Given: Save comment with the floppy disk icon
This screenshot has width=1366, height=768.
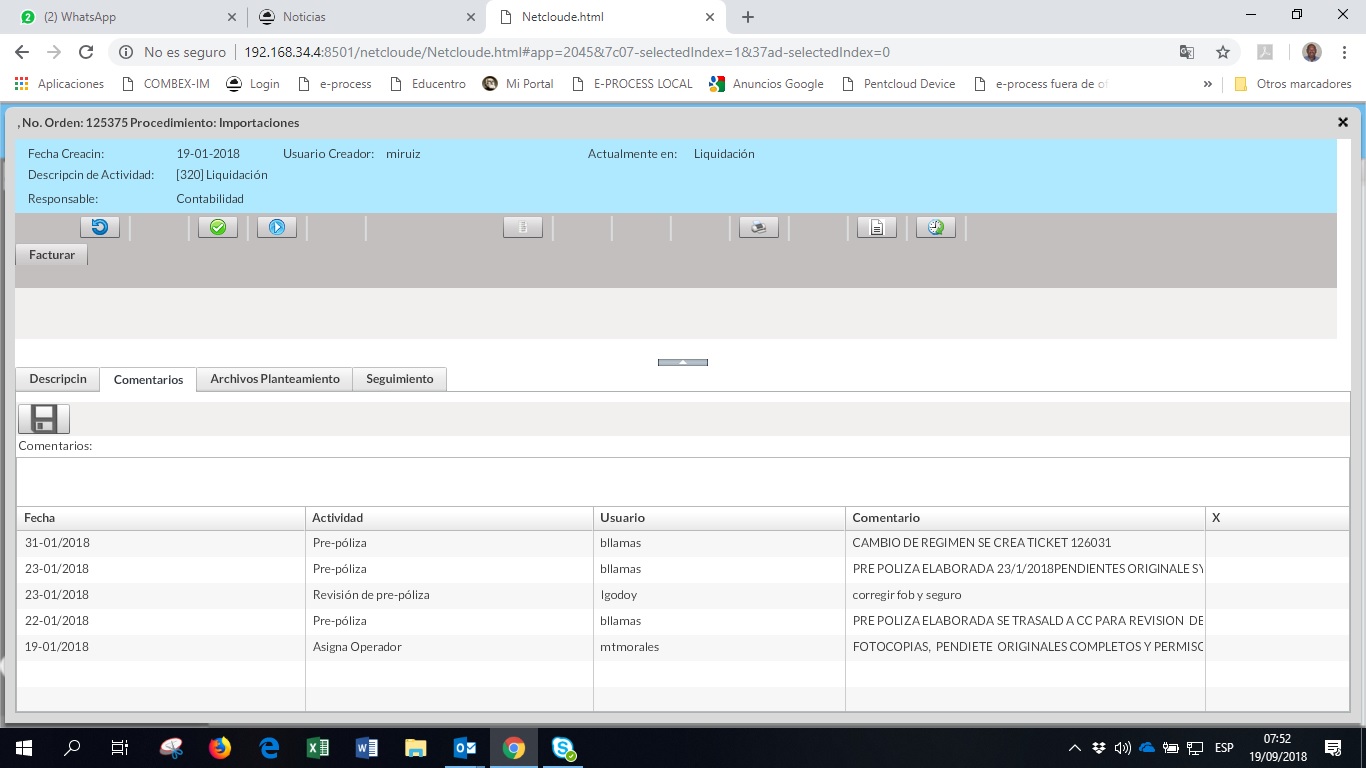Looking at the screenshot, I should (x=44, y=419).
